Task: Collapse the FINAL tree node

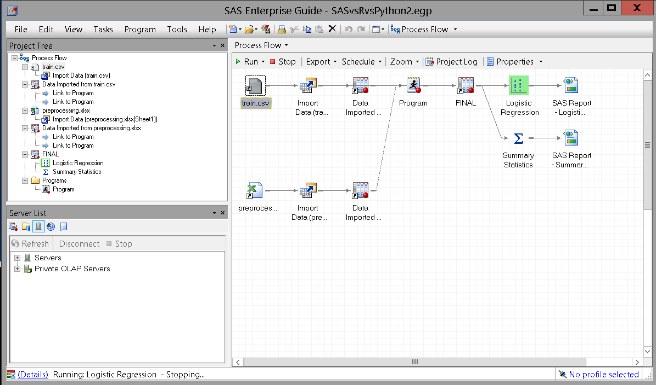Action: click(x=25, y=154)
